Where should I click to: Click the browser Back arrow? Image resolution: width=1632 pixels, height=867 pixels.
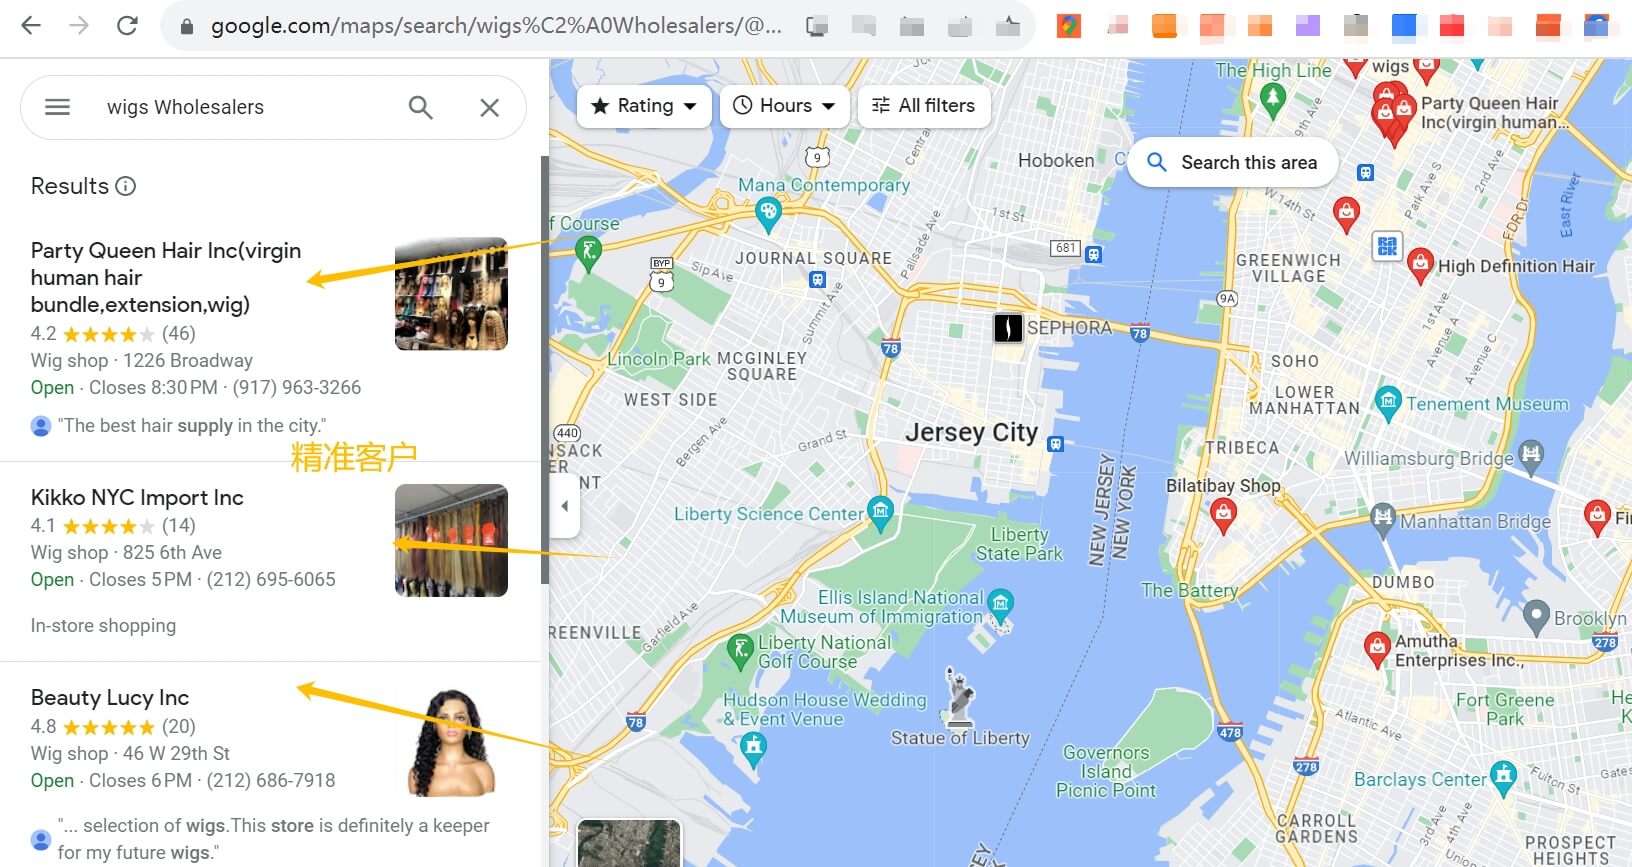[x=31, y=25]
